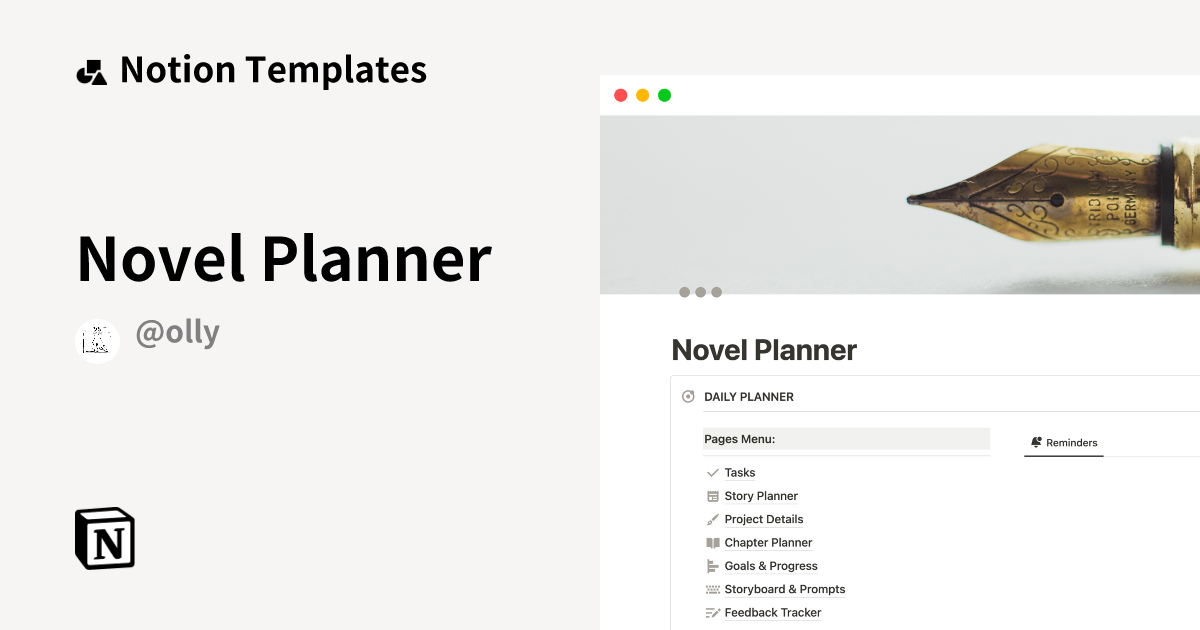Screen dimensions: 1200x630
Task: Open the Reminders tab
Action: [x=1064, y=443]
